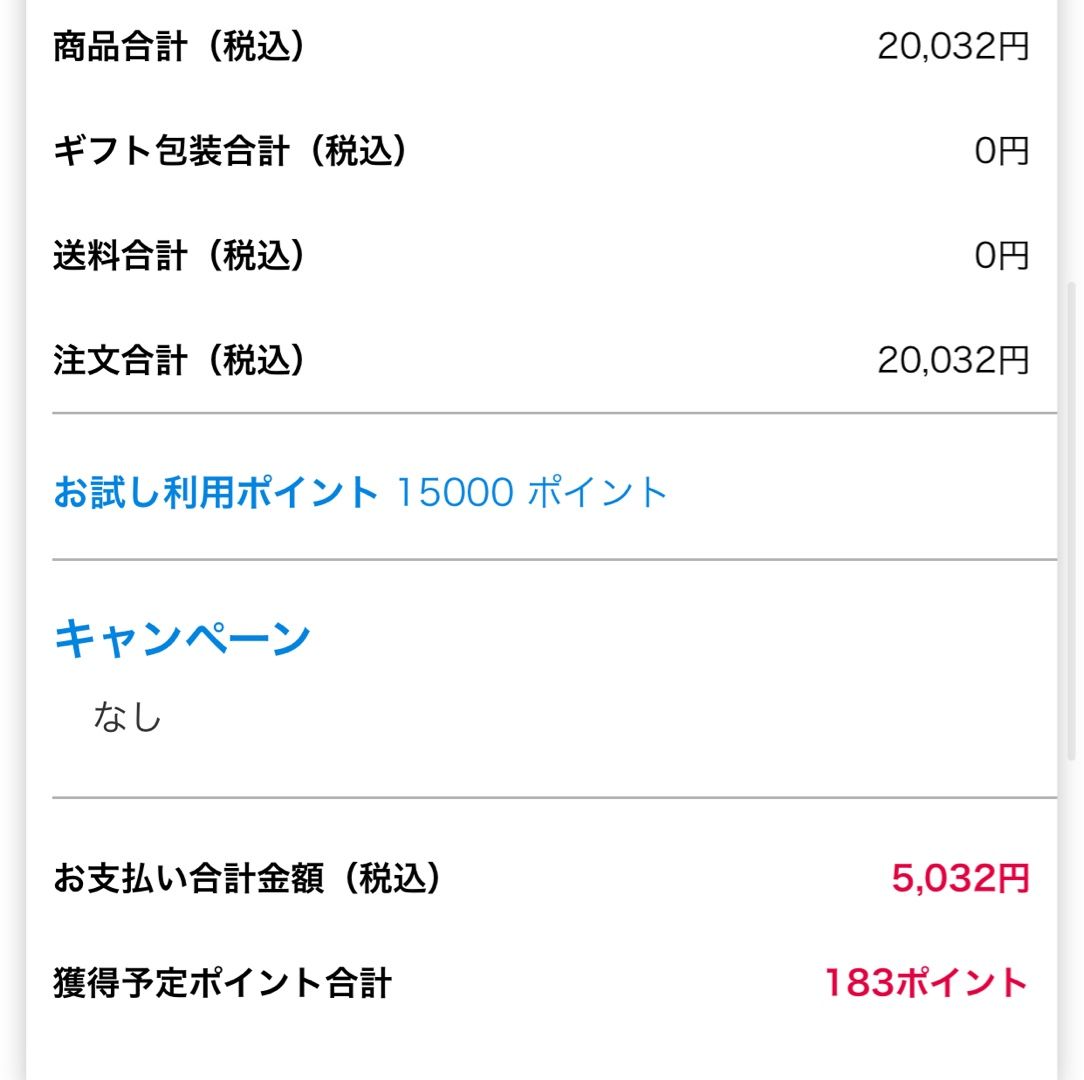Select the 注文合計 amount of 20,032円
The image size is (1084, 1080).
(952, 360)
